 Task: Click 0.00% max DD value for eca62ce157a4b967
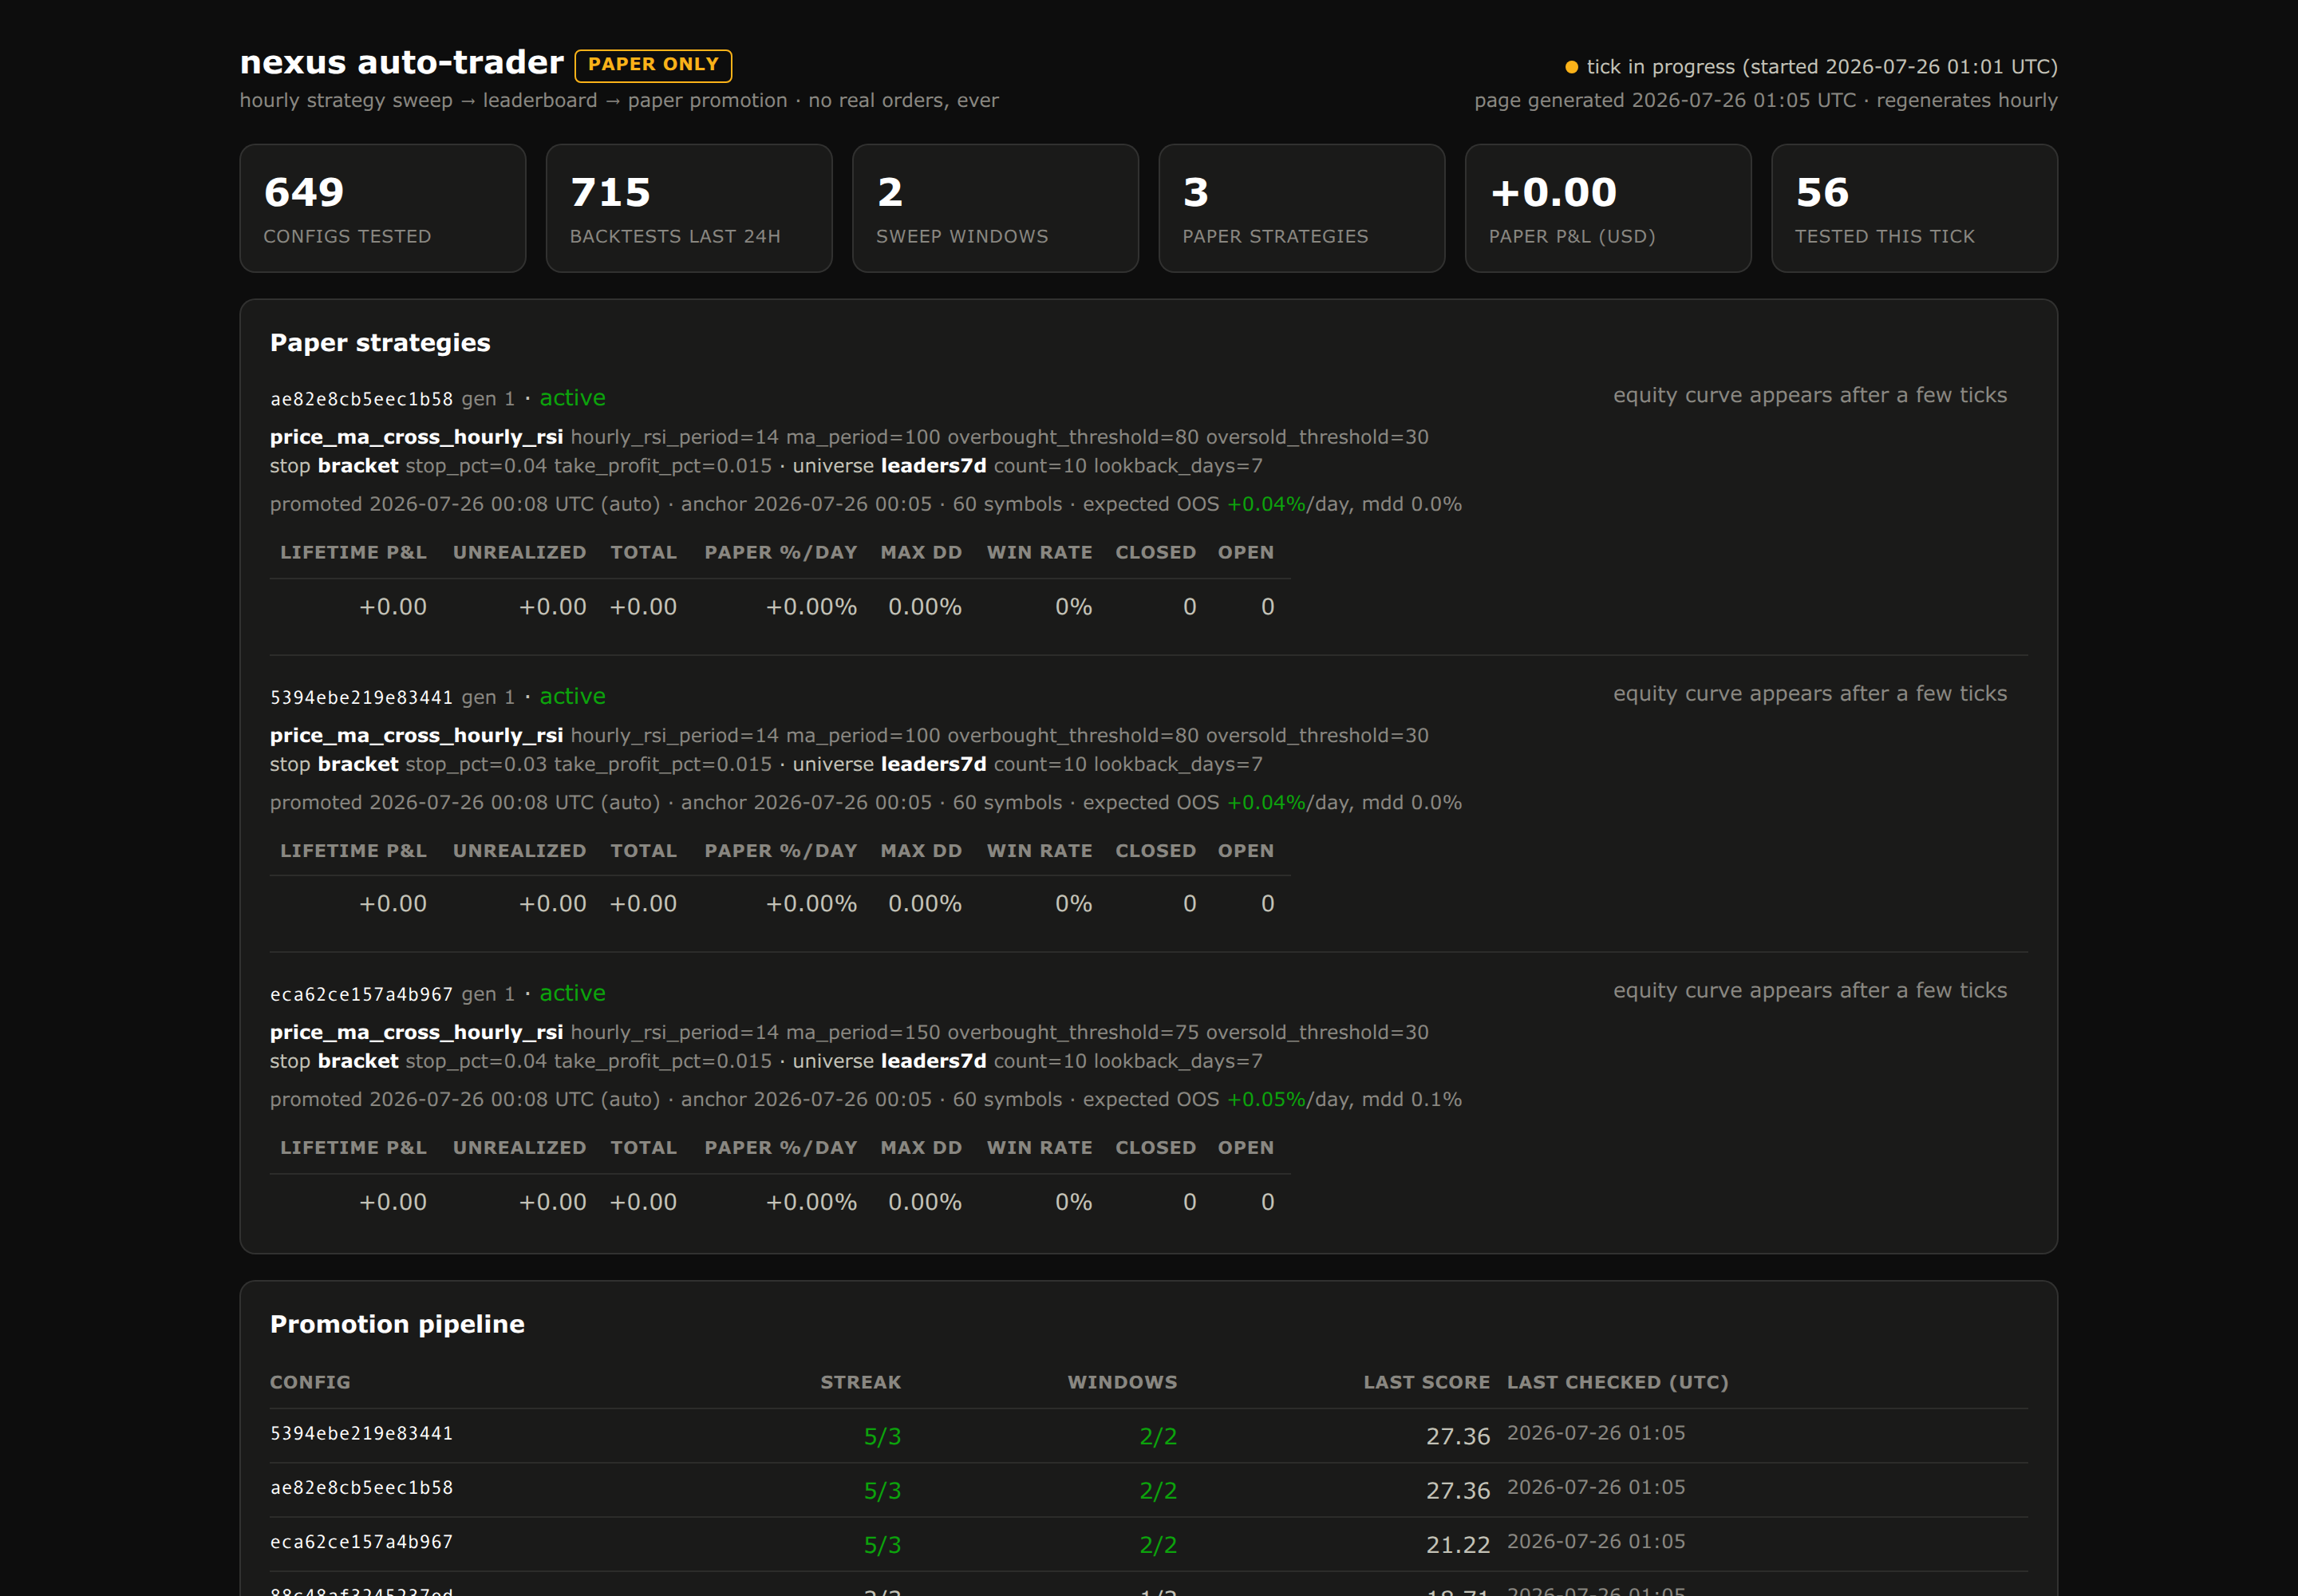point(924,1202)
